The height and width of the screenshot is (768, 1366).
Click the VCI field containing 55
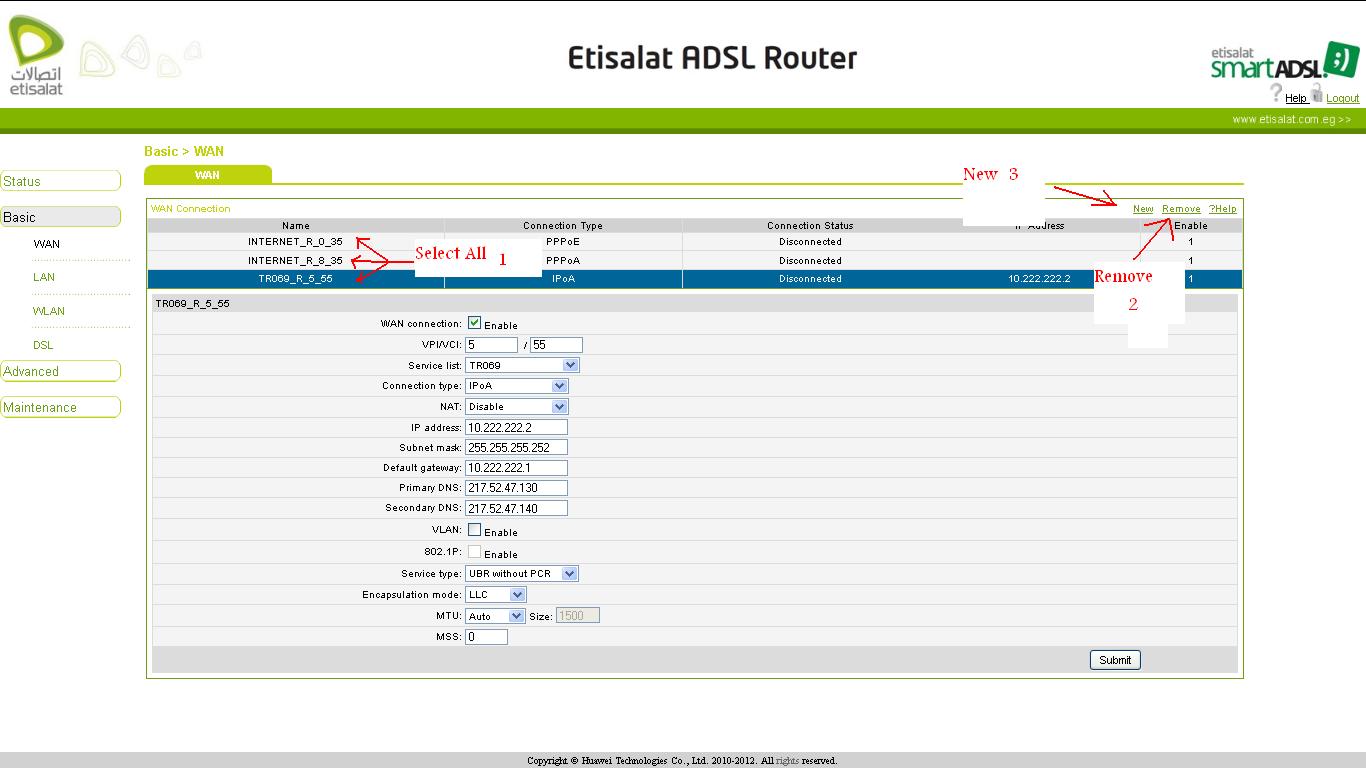[556, 345]
